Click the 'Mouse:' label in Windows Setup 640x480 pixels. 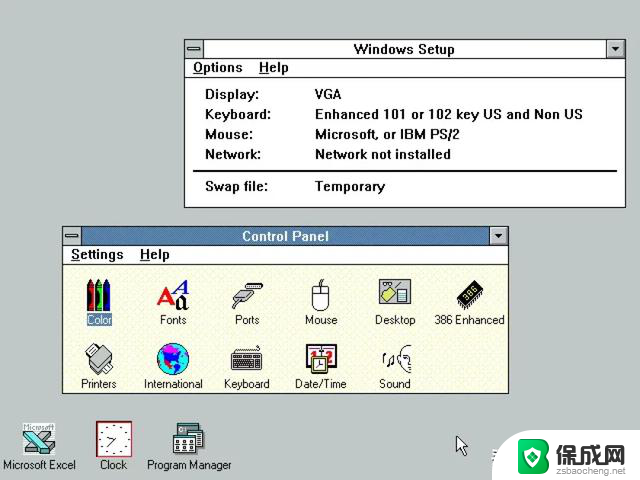(x=229, y=134)
